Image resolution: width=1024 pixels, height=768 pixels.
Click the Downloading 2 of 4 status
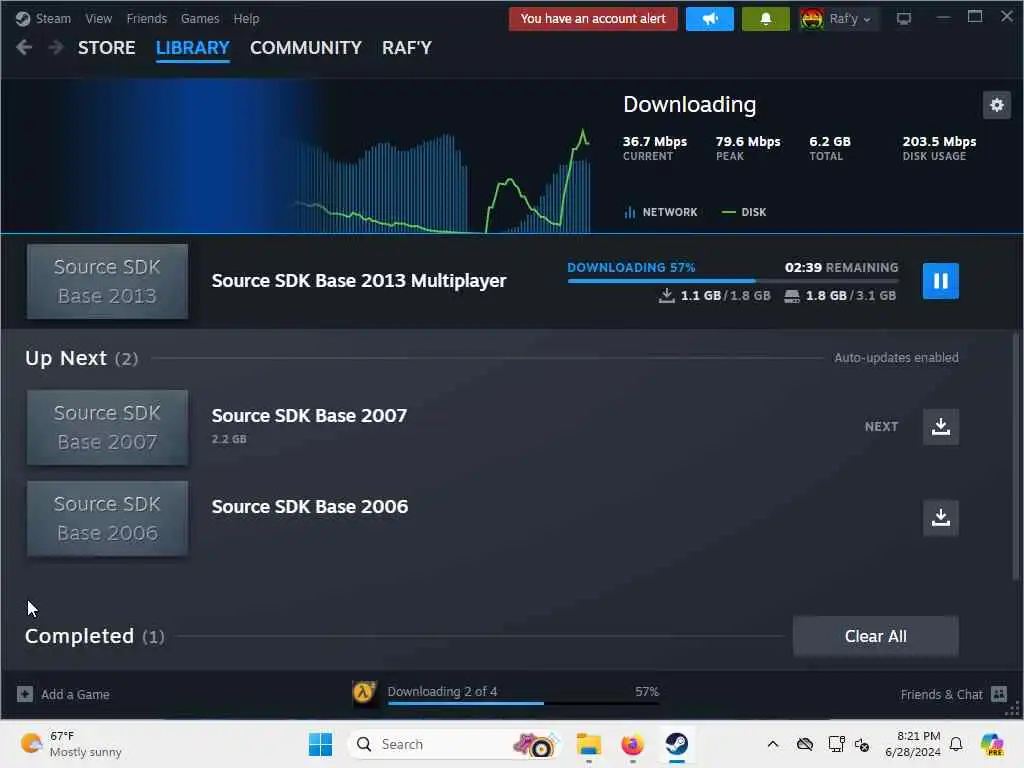442,691
